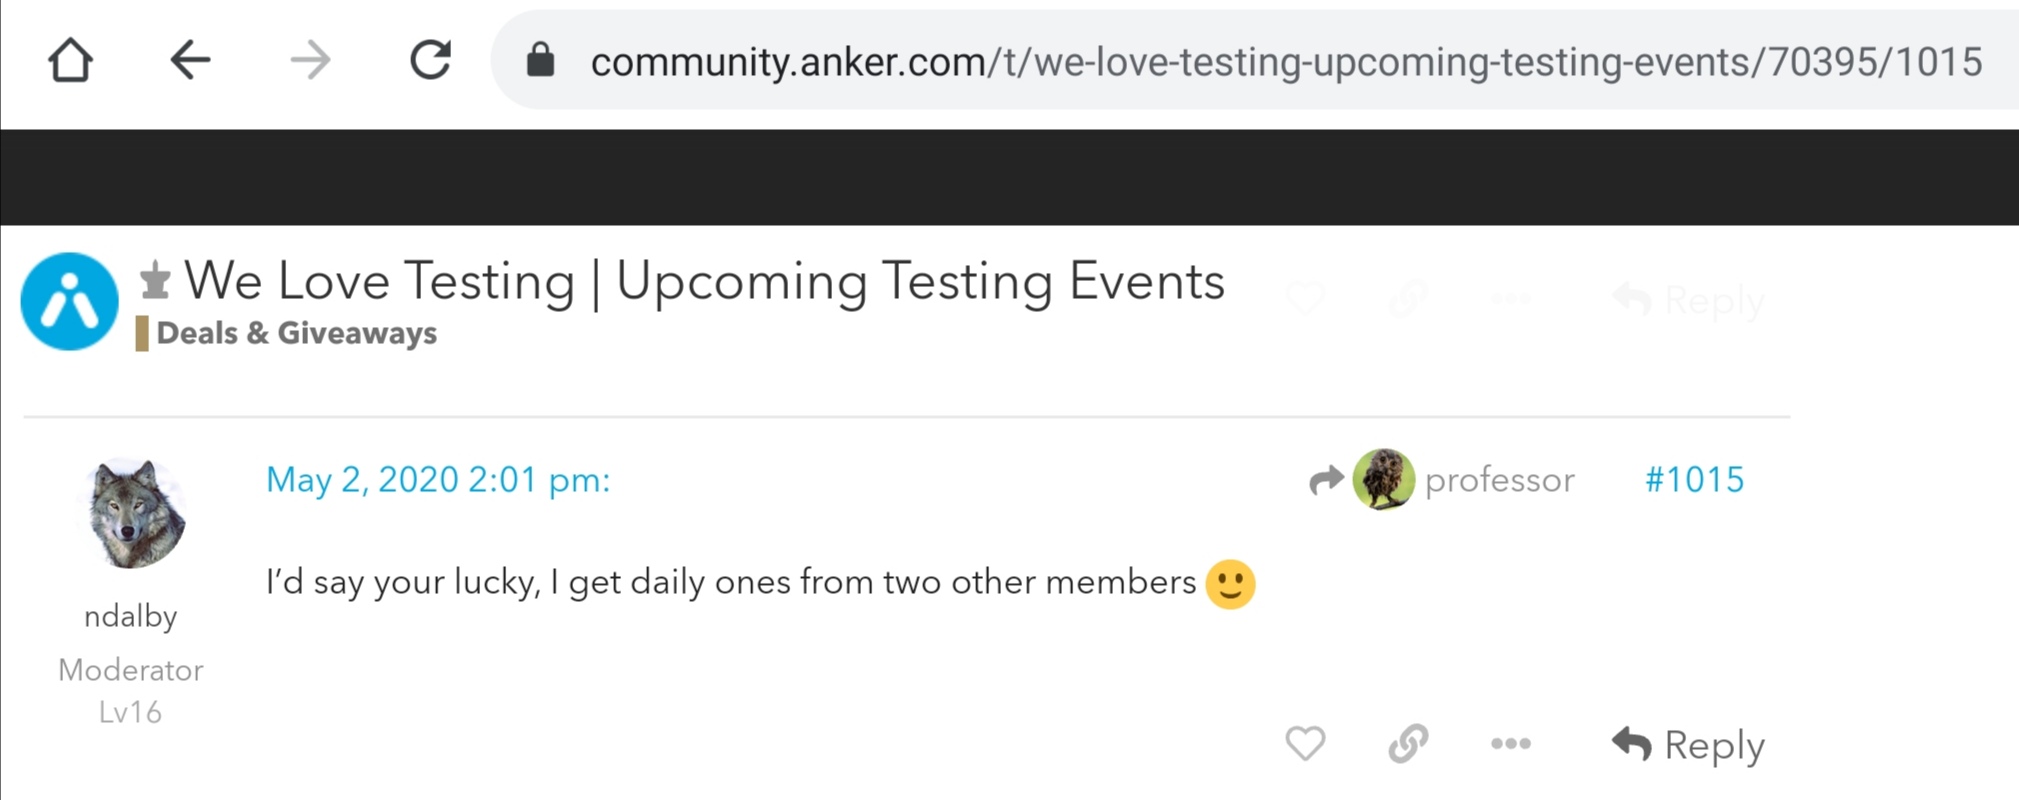Click the post date May 2, 2020
This screenshot has height=800, width=2019.
point(437,480)
